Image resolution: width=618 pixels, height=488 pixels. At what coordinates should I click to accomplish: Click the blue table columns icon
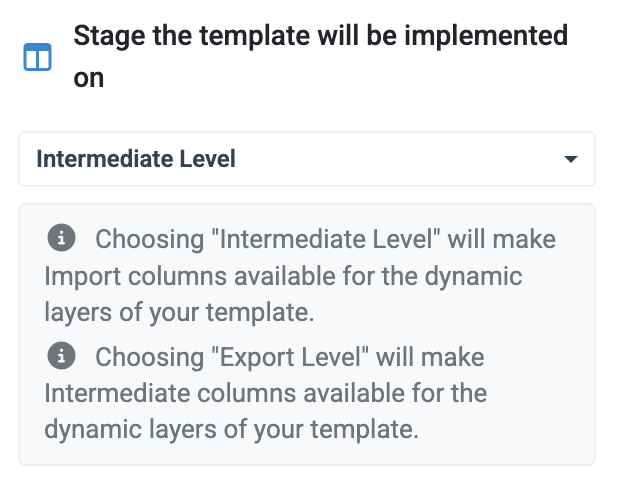37,57
